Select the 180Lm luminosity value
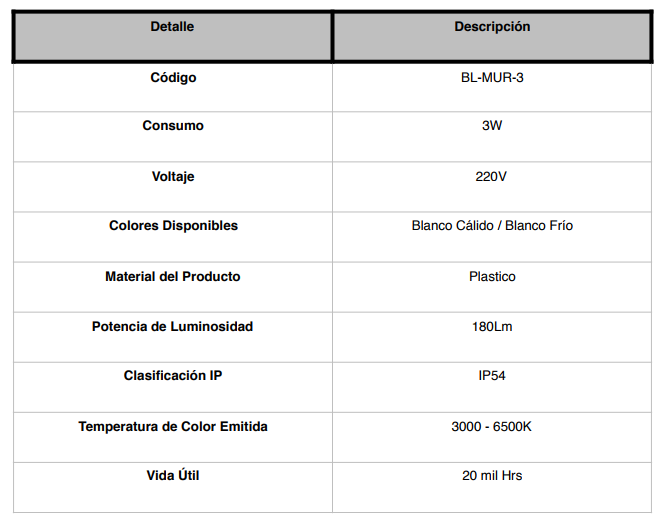The image size is (662, 528). [492, 327]
